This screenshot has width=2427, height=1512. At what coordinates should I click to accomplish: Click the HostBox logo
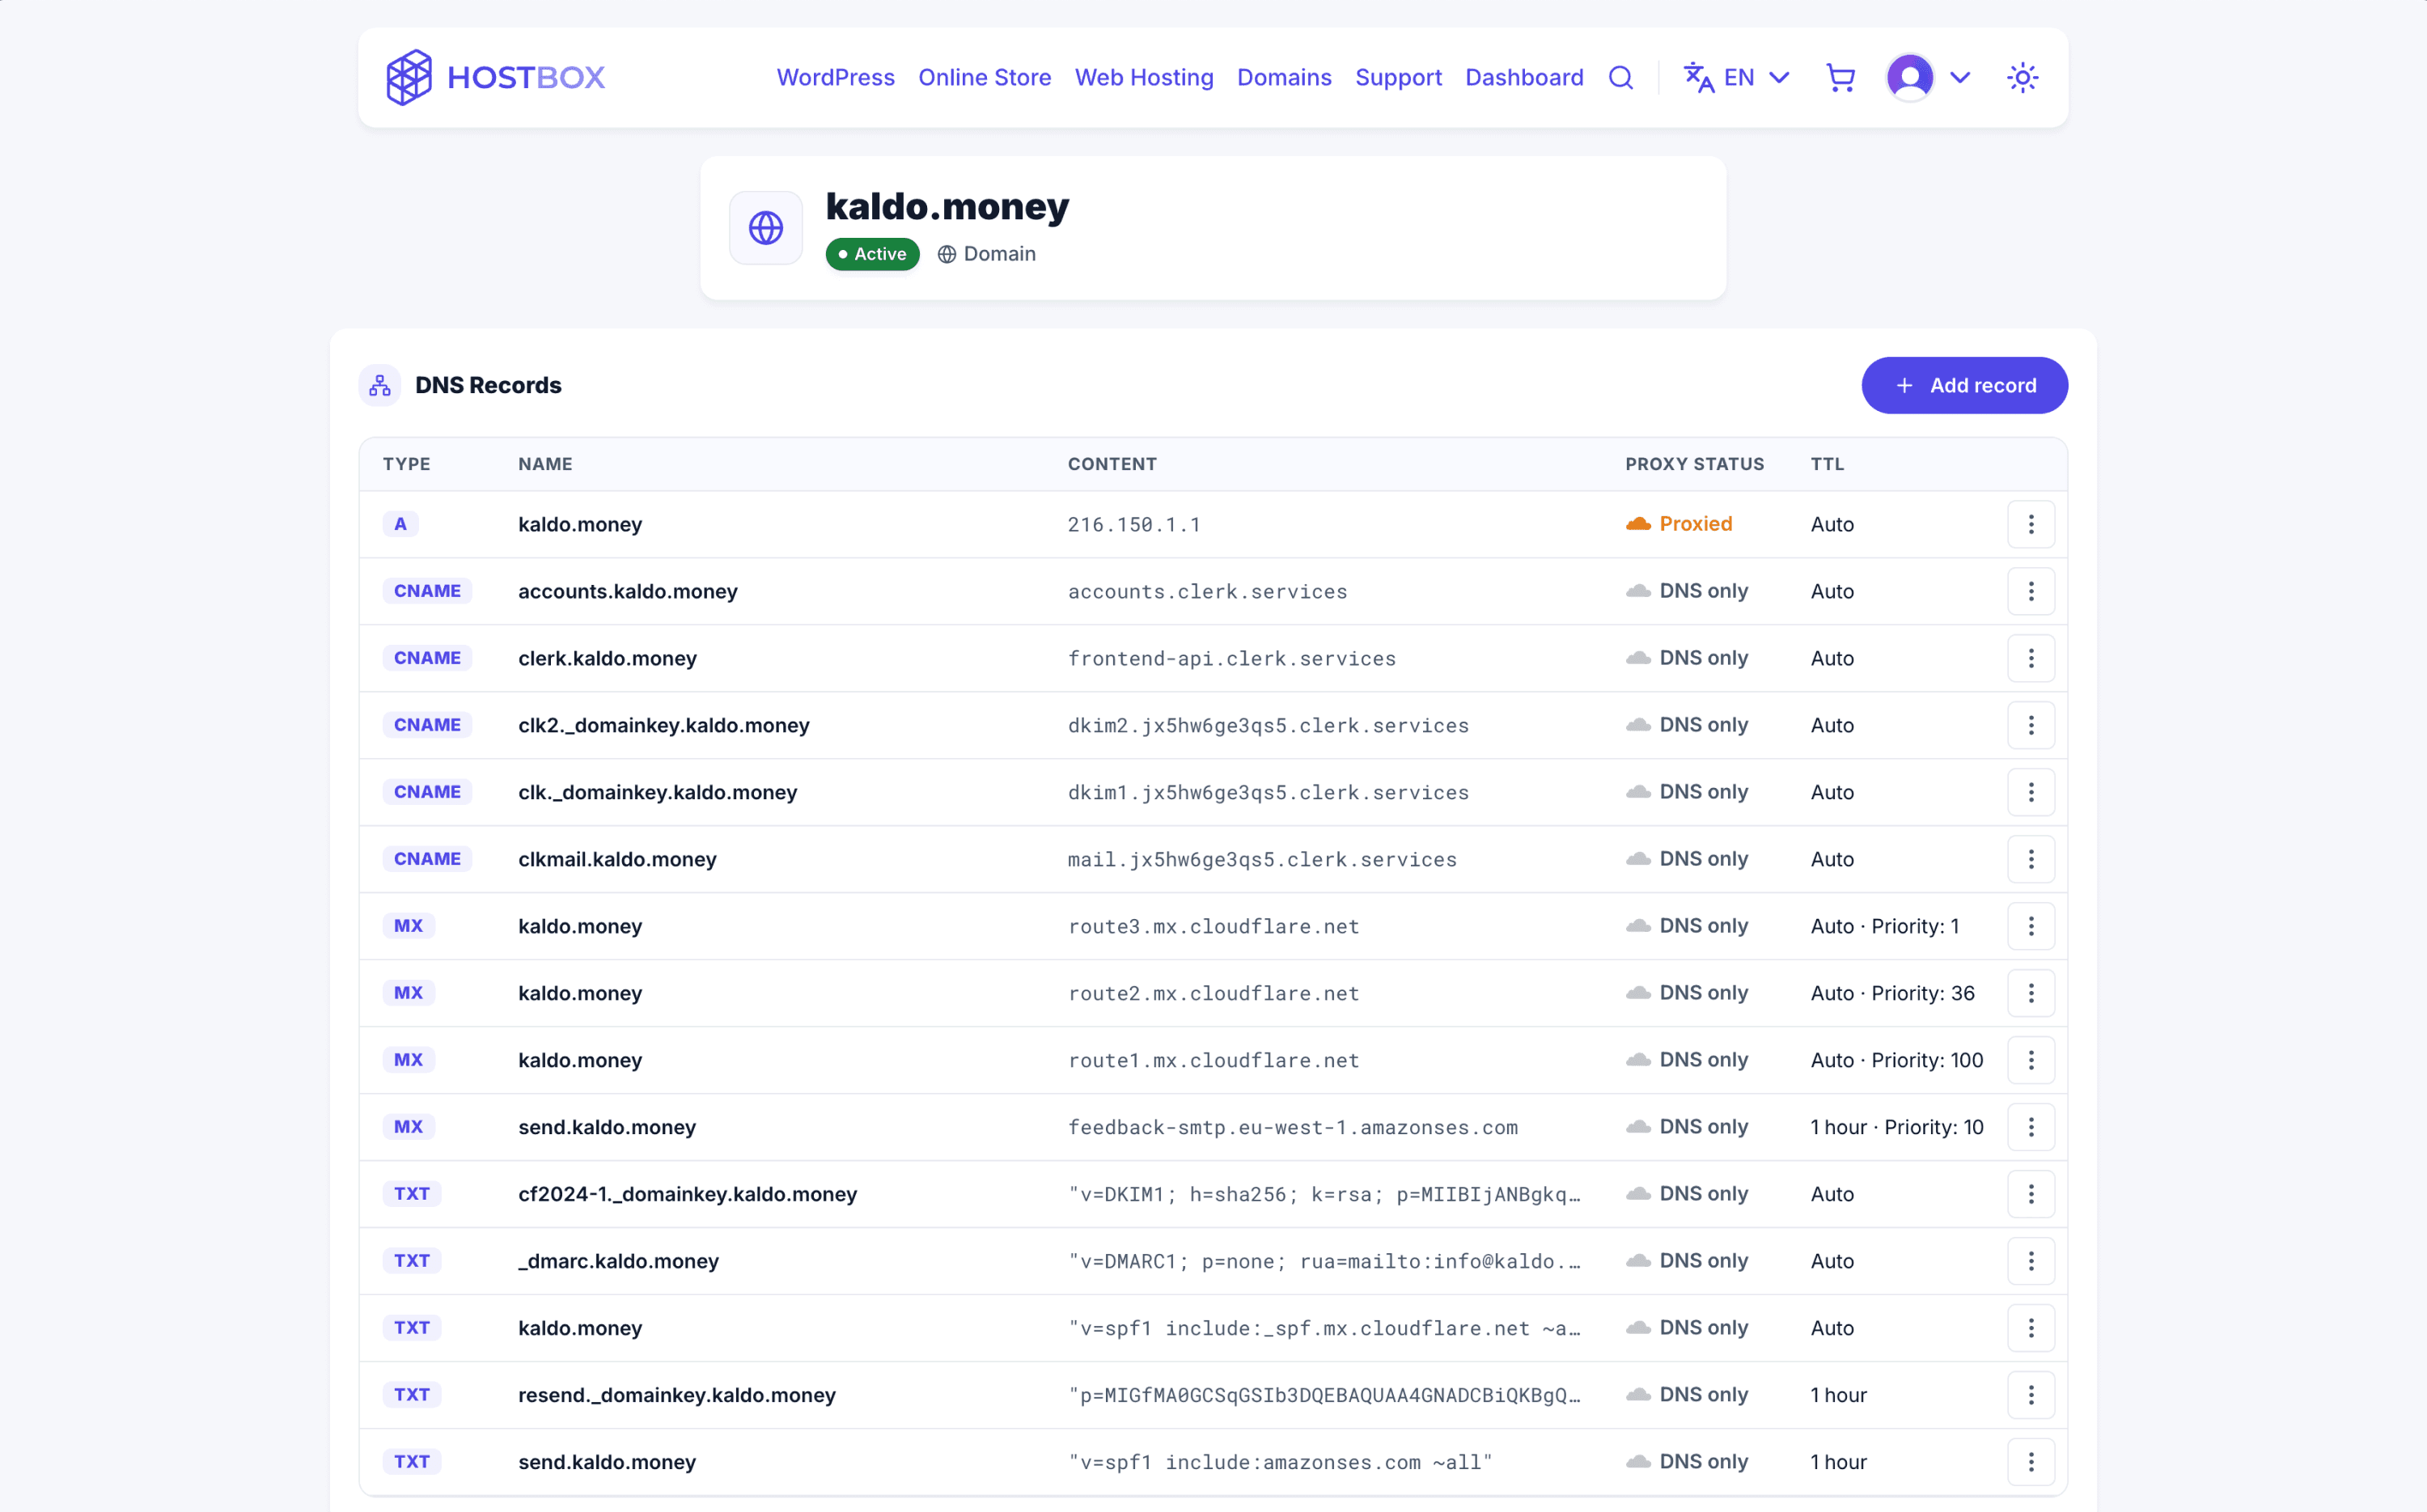[x=496, y=77]
